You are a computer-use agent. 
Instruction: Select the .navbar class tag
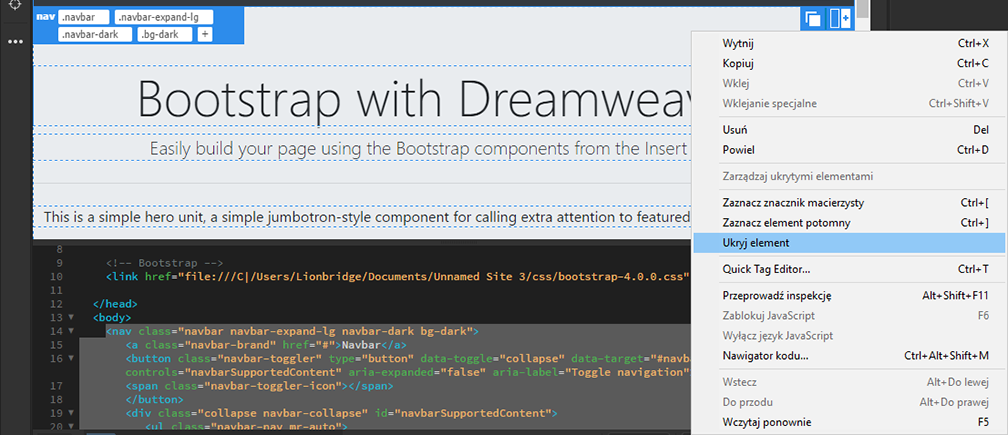pyautogui.click(x=83, y=17)
